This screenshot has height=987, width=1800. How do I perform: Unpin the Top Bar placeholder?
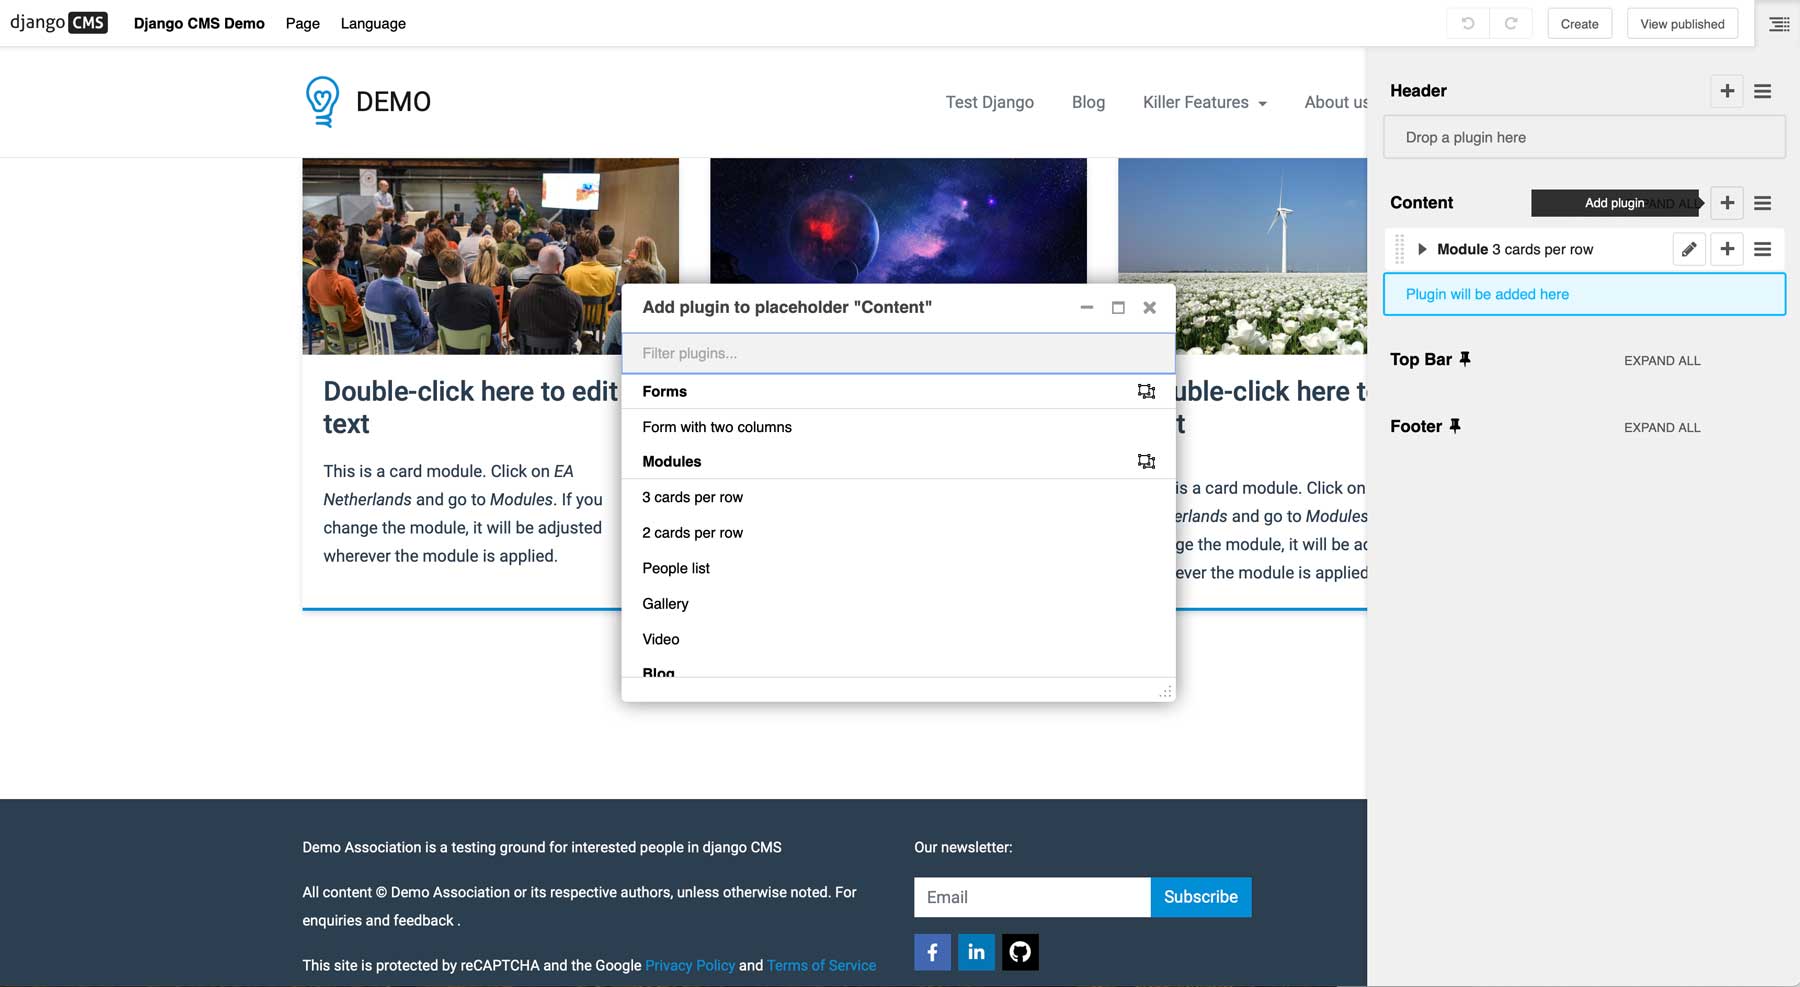(x=1466, y=358)
